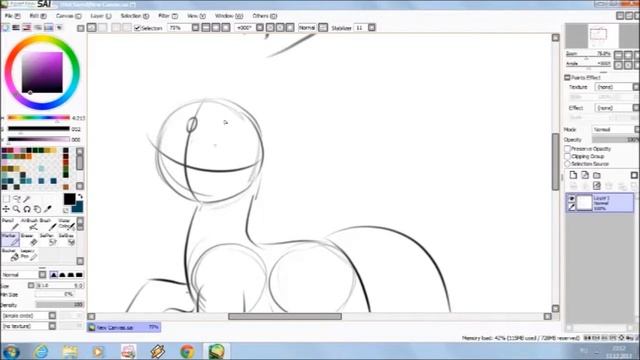Toggle the HSV slider panel icon
640x360 pixels.
pos(27,28)
